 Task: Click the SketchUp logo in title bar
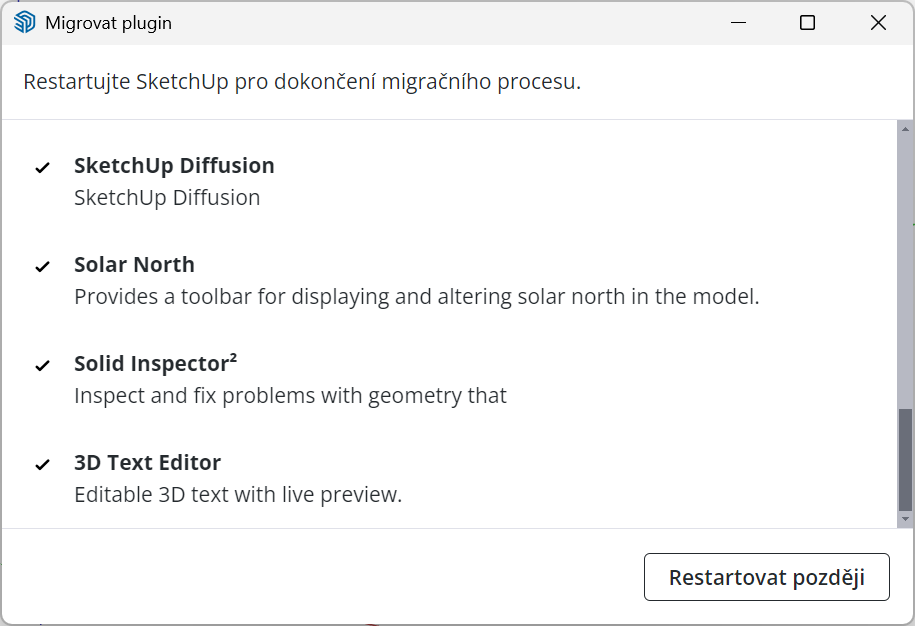[25, 22]
